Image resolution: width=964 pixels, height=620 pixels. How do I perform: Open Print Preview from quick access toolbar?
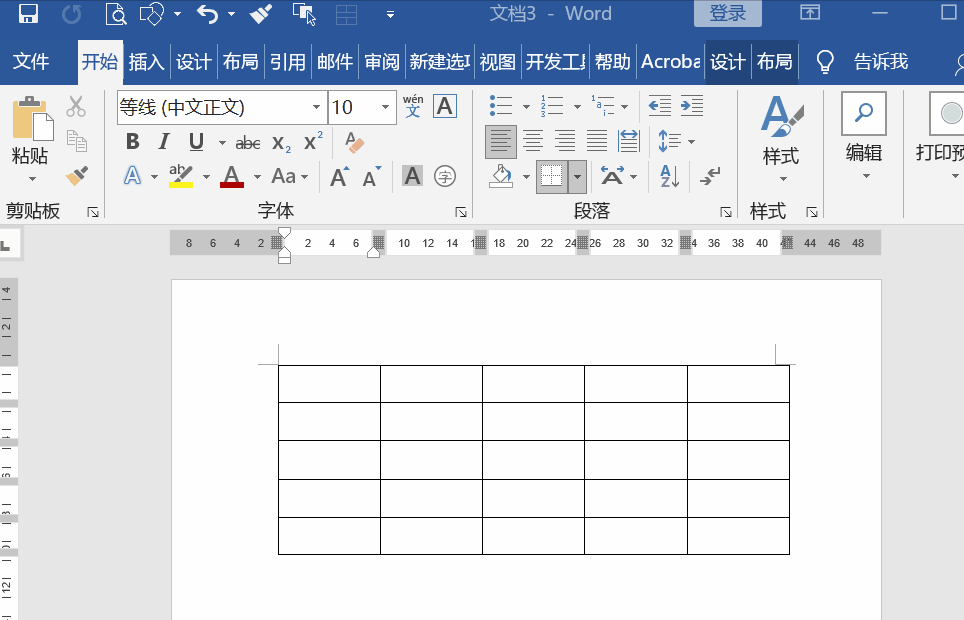point(115,13)
